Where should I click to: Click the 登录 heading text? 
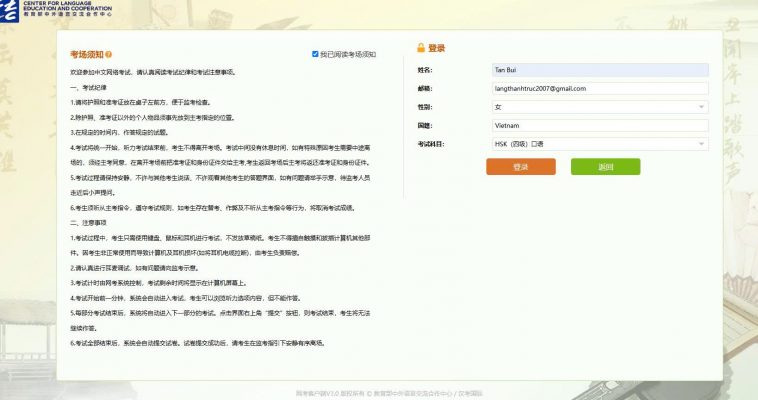tap(437, 48)
